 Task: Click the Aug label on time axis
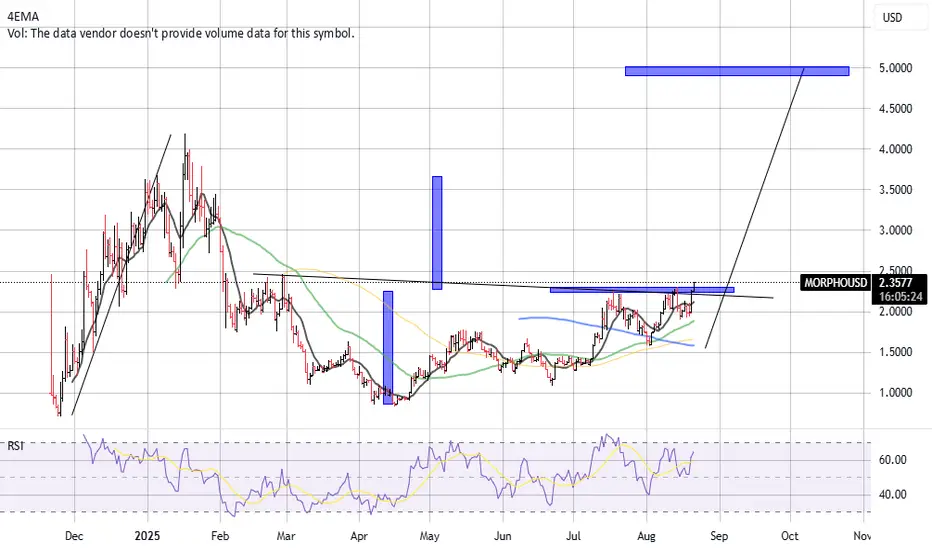[x=646, y=536]
